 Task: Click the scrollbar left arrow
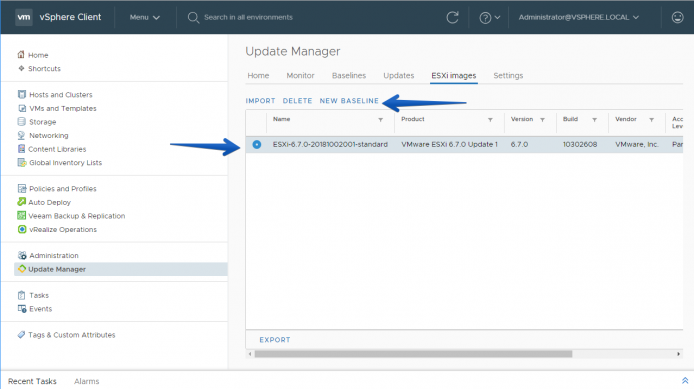(x=250, y=354)
